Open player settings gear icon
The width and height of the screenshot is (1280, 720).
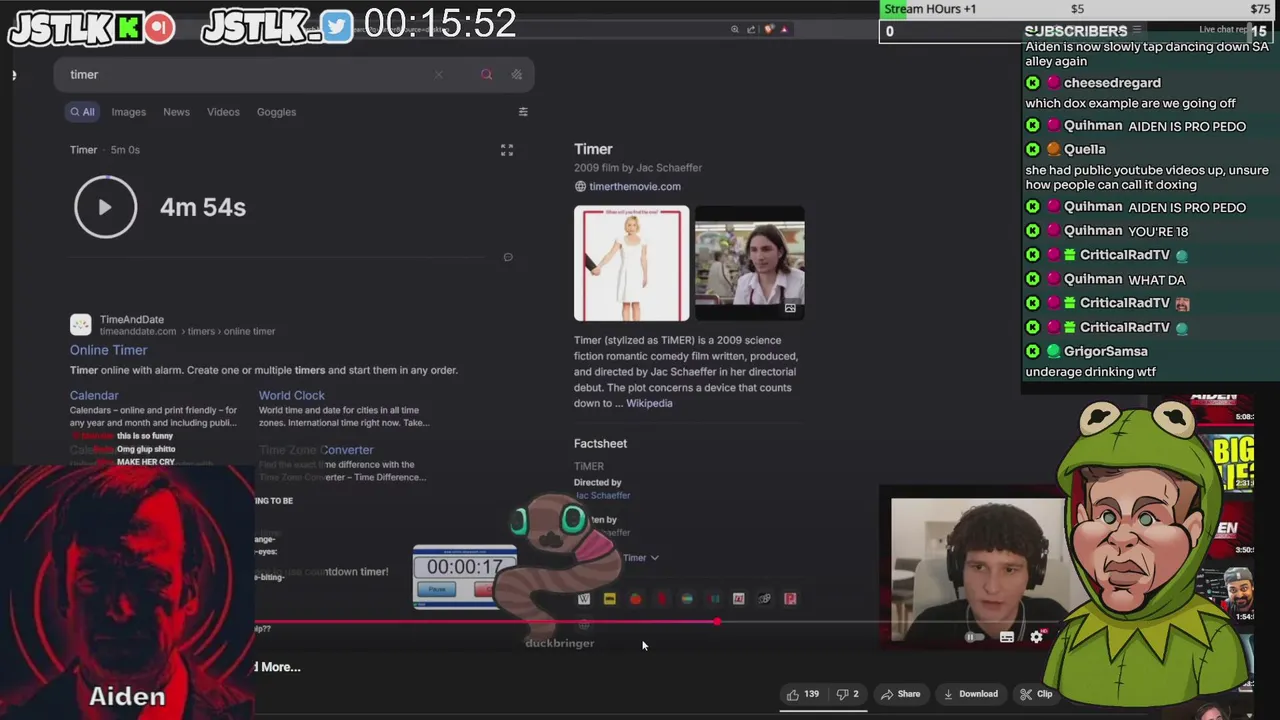tap(1037, 637)
